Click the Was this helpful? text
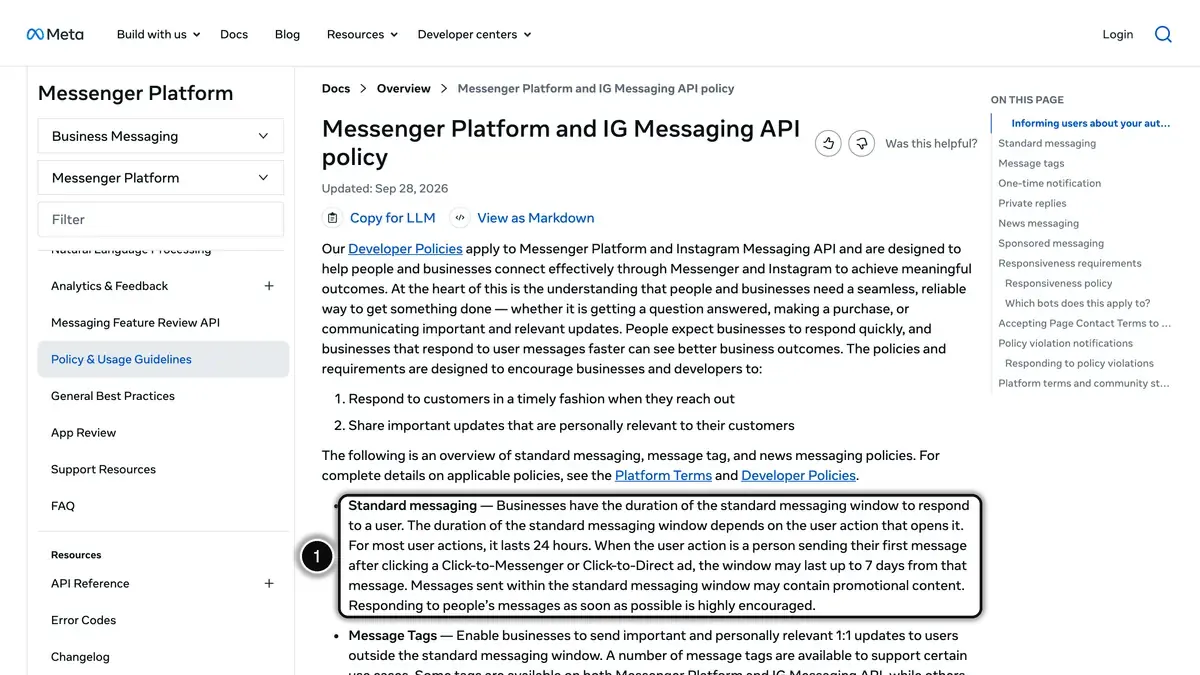The height and width of the screenshot is (675, 1200). pyautogui.click(x=931, y=144)
